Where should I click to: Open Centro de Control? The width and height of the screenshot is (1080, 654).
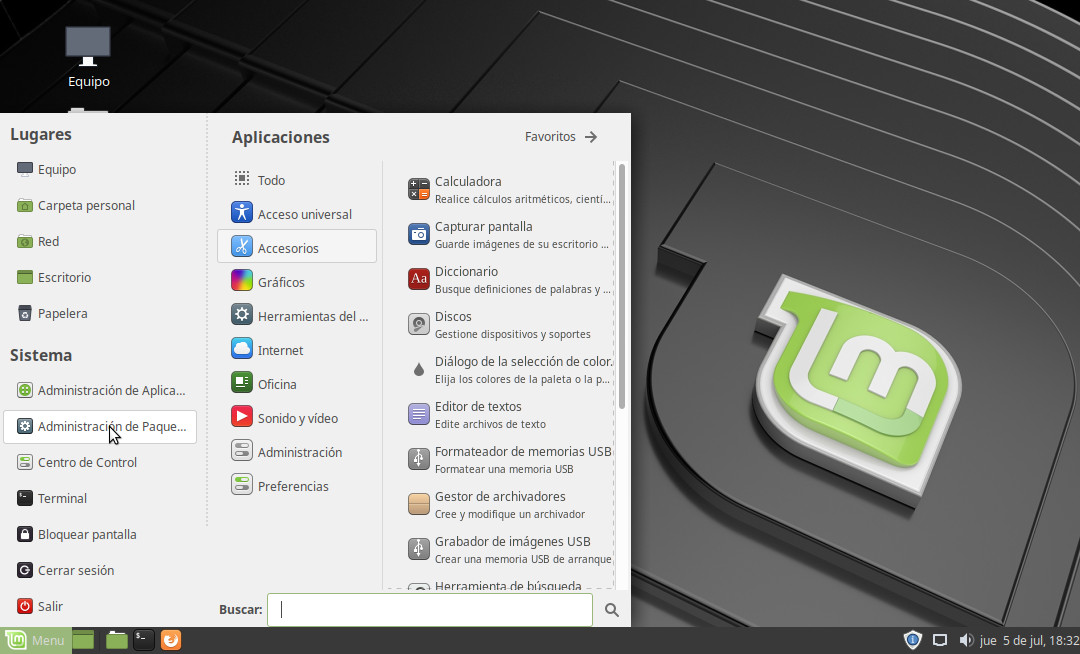pyautogui.click(x=87, y=462)
